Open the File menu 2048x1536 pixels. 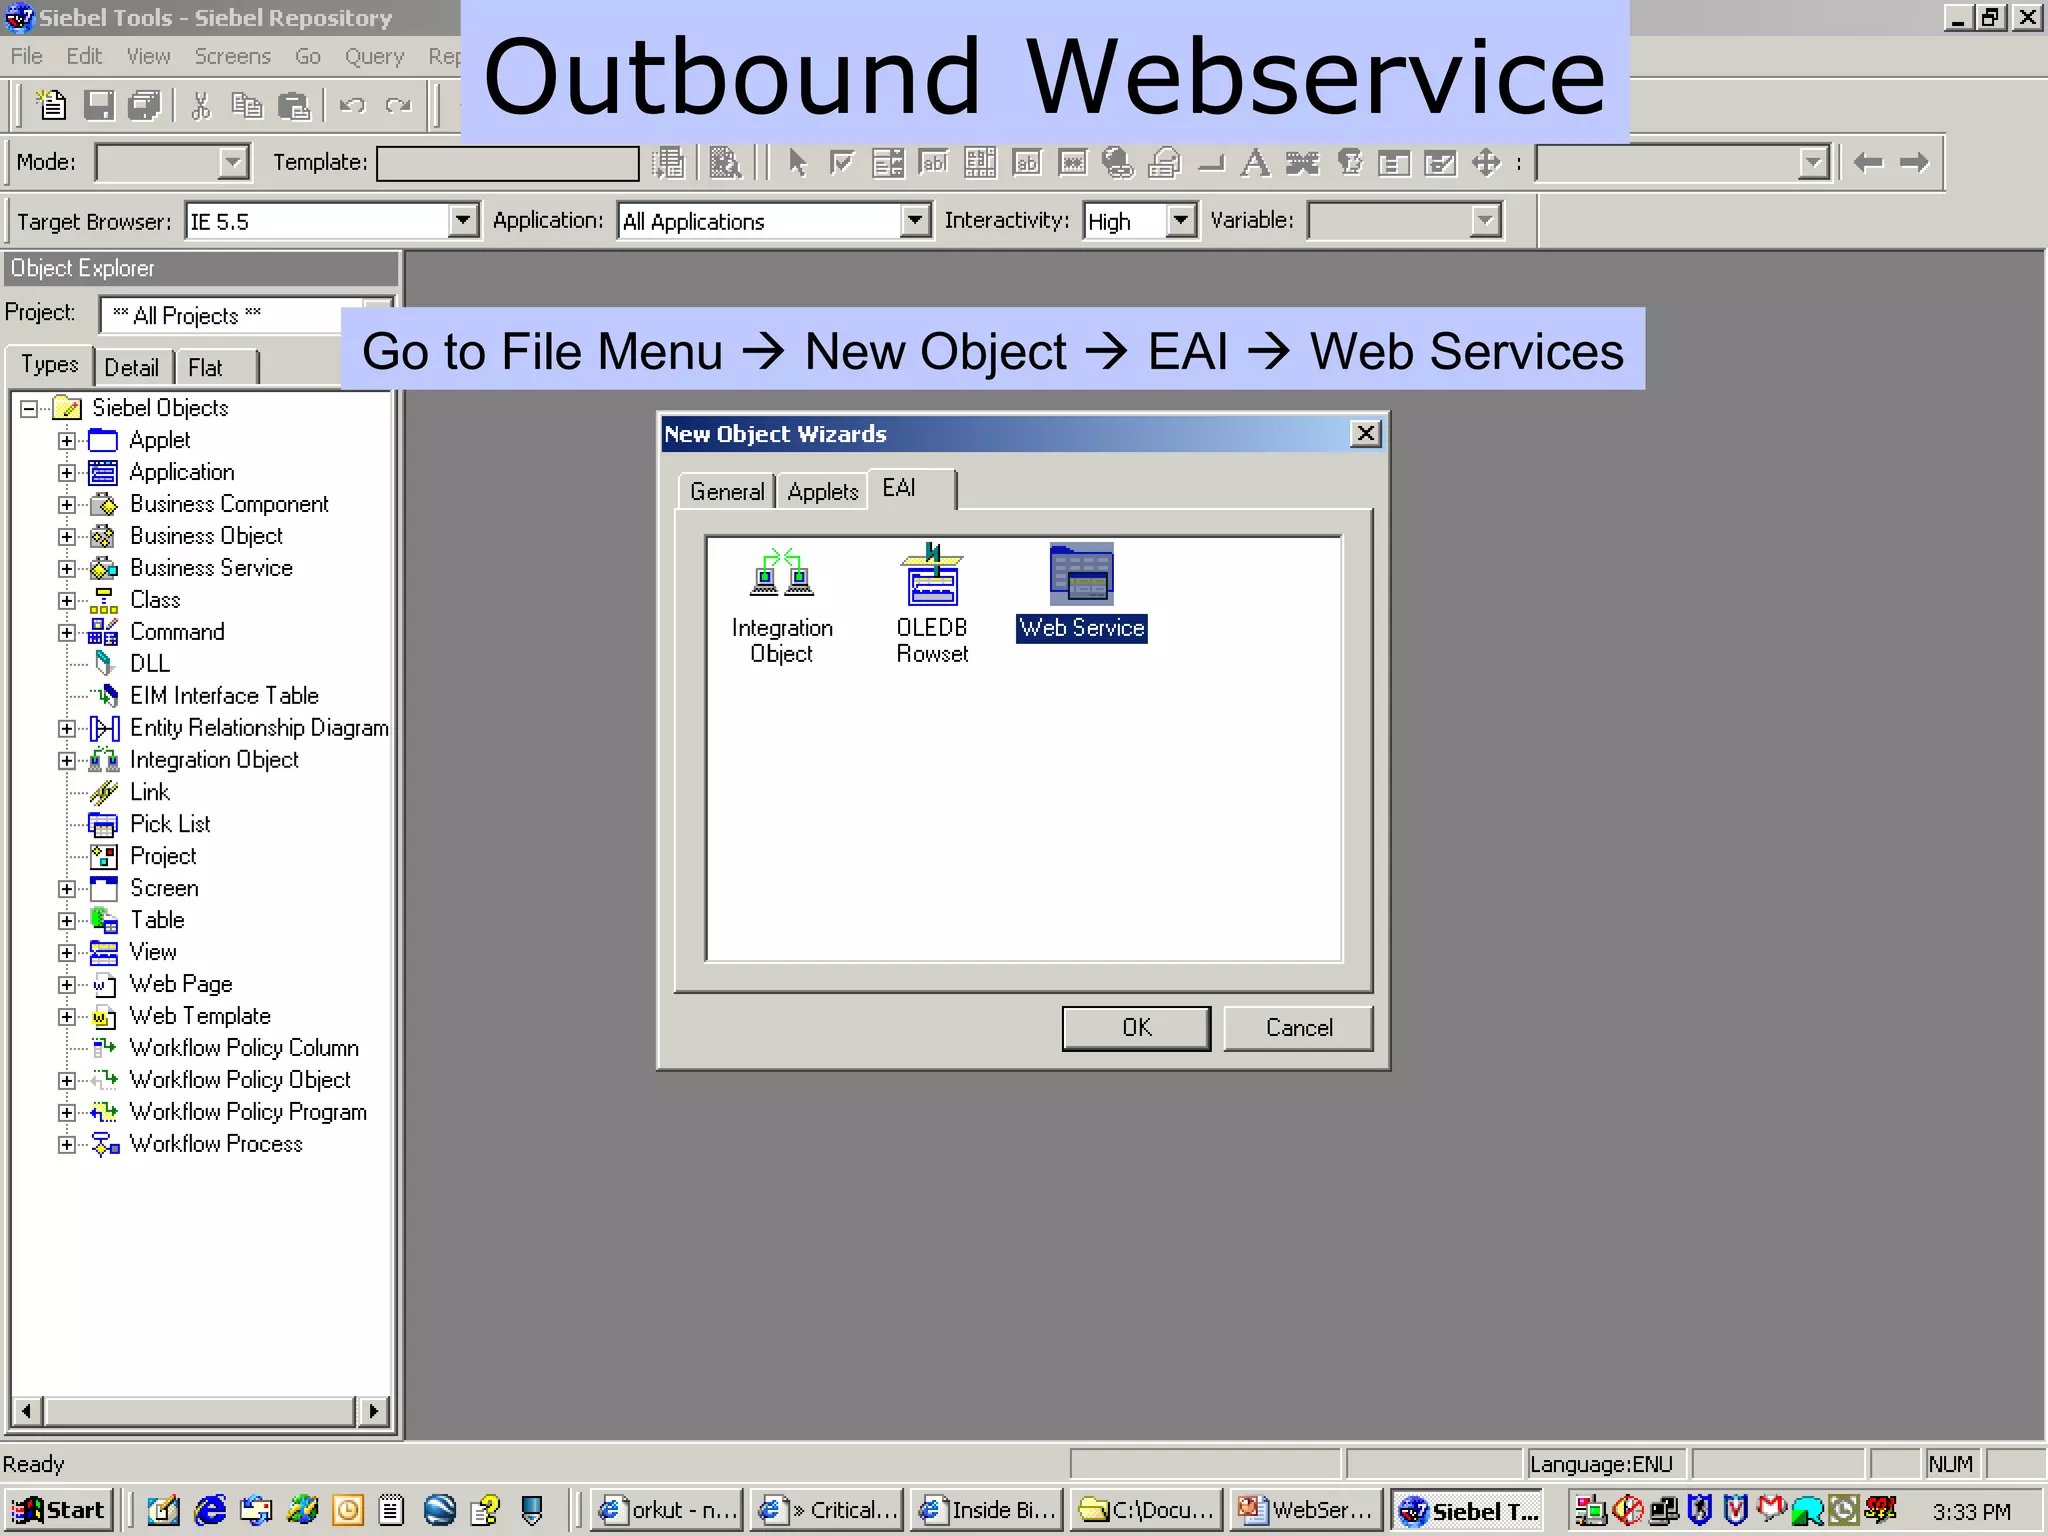(27, 56)
